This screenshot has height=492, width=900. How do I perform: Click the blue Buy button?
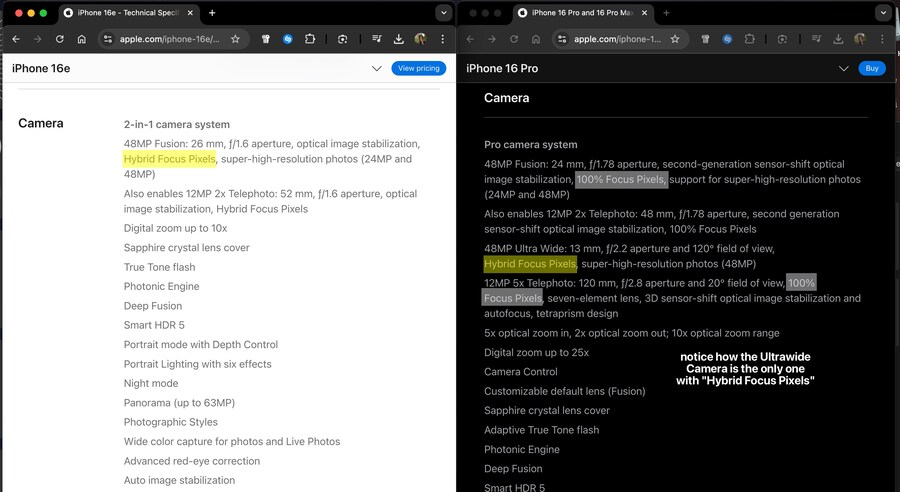pyautogui.click(x=872, y=68)
